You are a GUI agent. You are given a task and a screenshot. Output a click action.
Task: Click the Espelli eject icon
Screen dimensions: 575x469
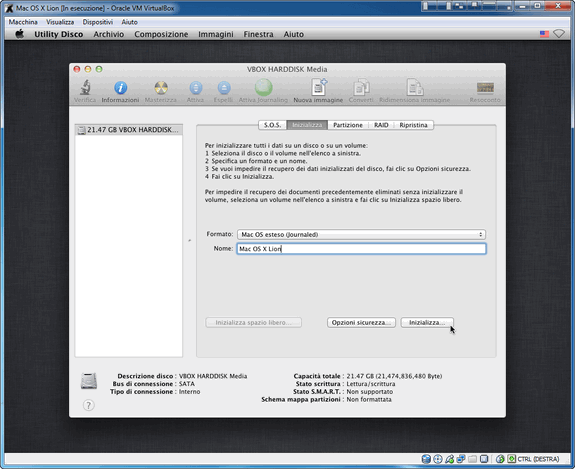tap(224, 88)
